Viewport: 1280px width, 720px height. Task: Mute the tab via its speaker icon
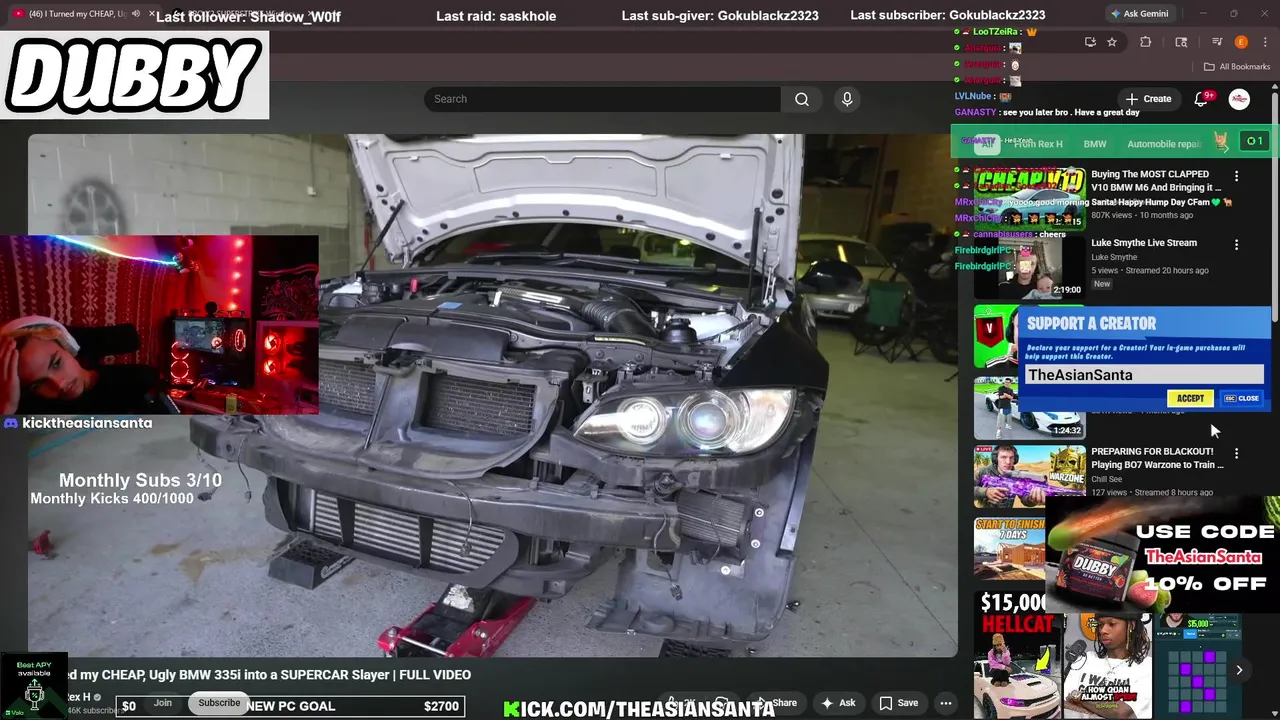coord(136,14)
